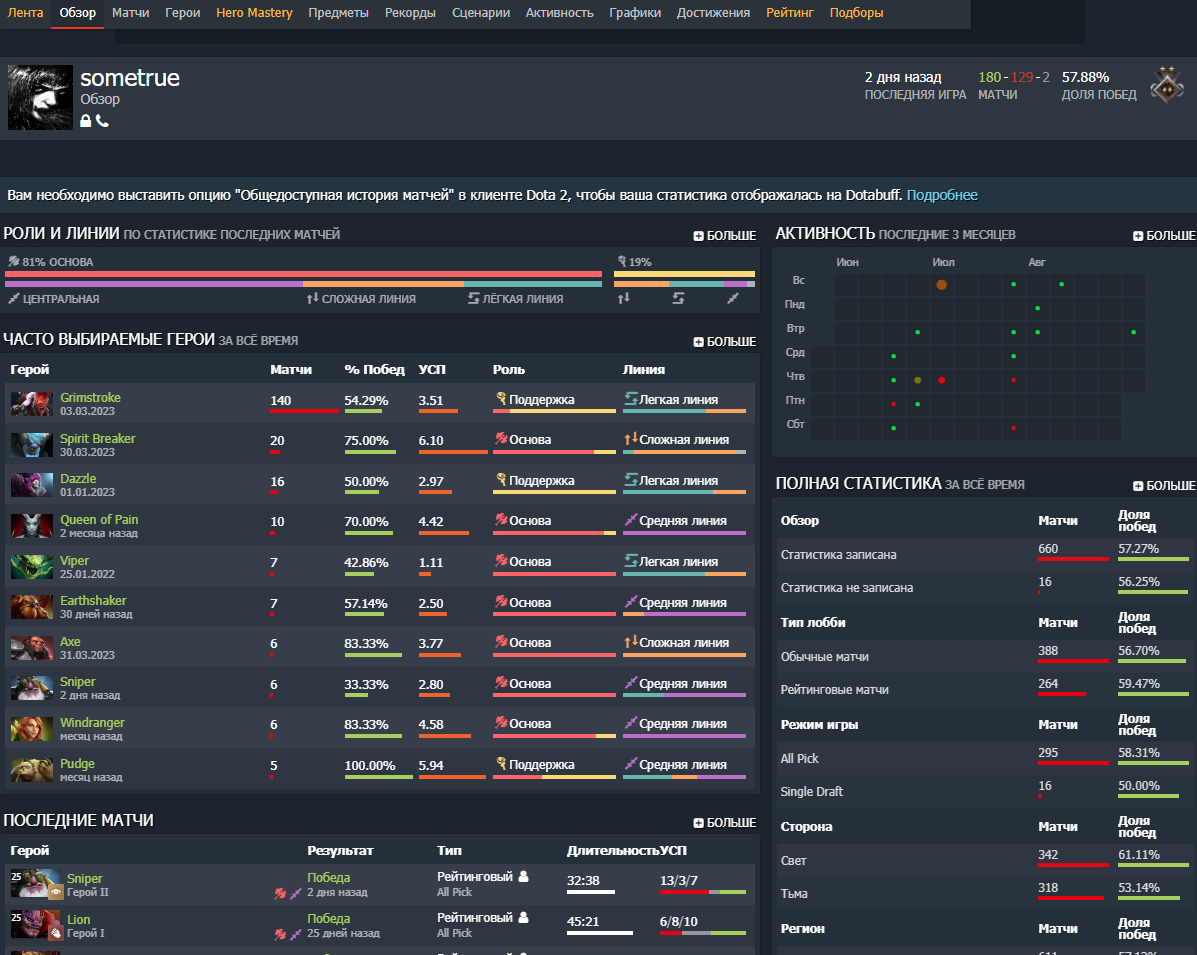Open the Графики tab

(x=635, y=13)
